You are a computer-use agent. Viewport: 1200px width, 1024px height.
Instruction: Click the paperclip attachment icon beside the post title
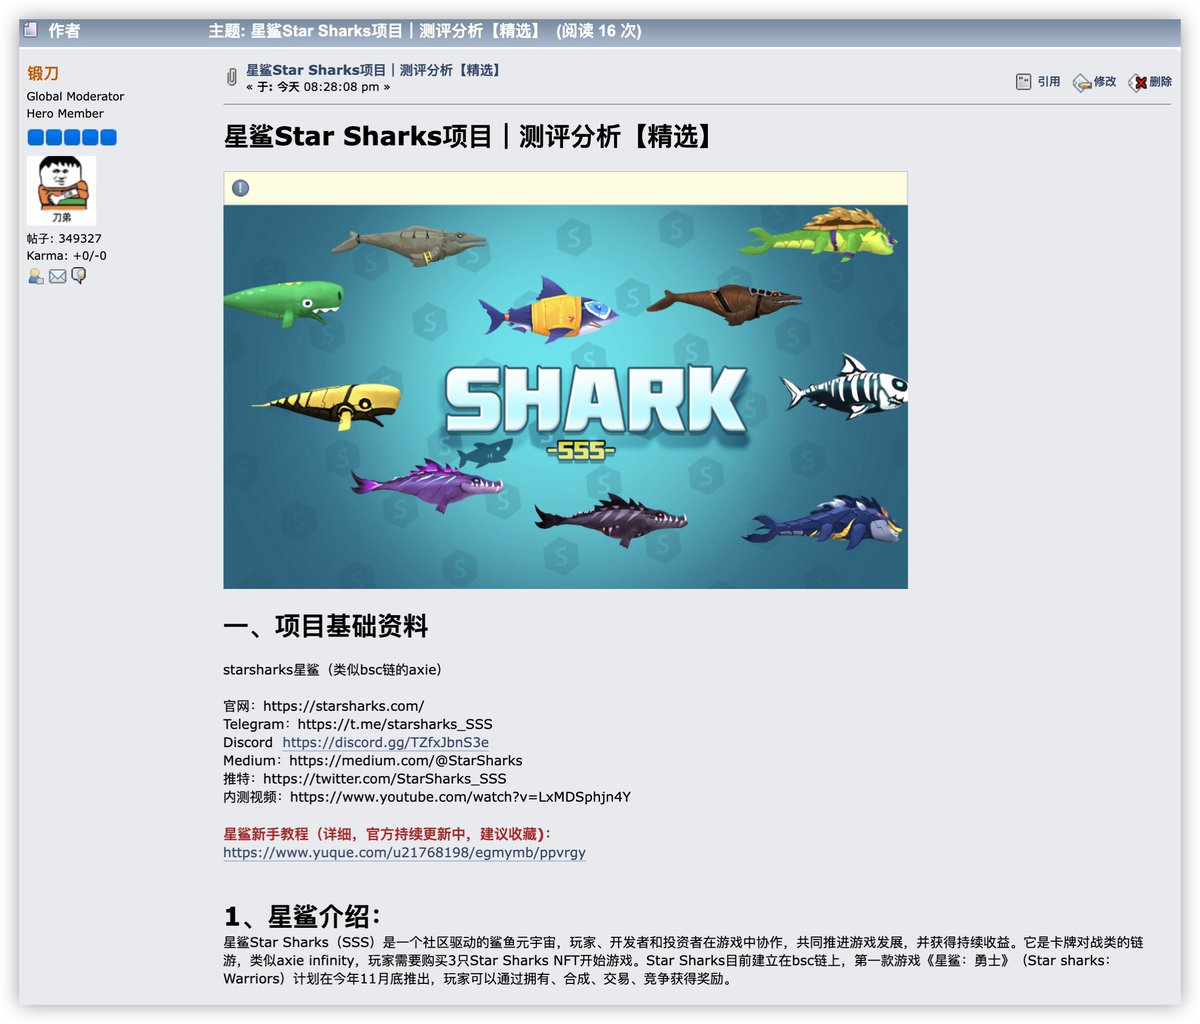232,78
